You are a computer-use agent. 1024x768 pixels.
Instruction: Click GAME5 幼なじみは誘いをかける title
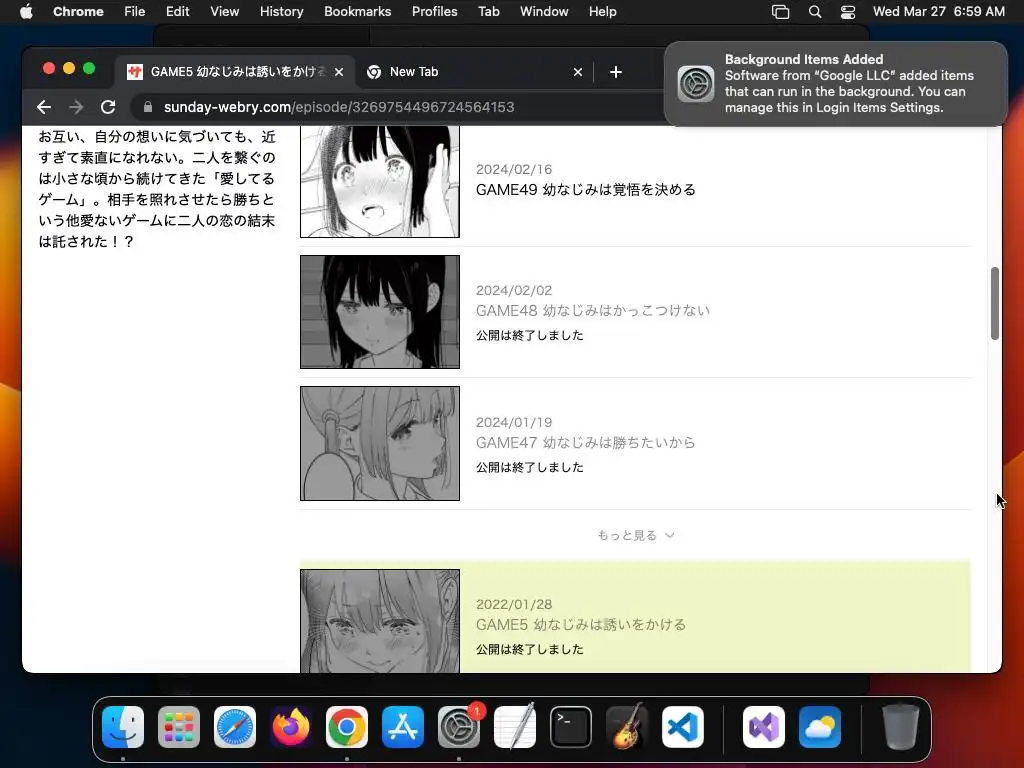click(581, 624)
